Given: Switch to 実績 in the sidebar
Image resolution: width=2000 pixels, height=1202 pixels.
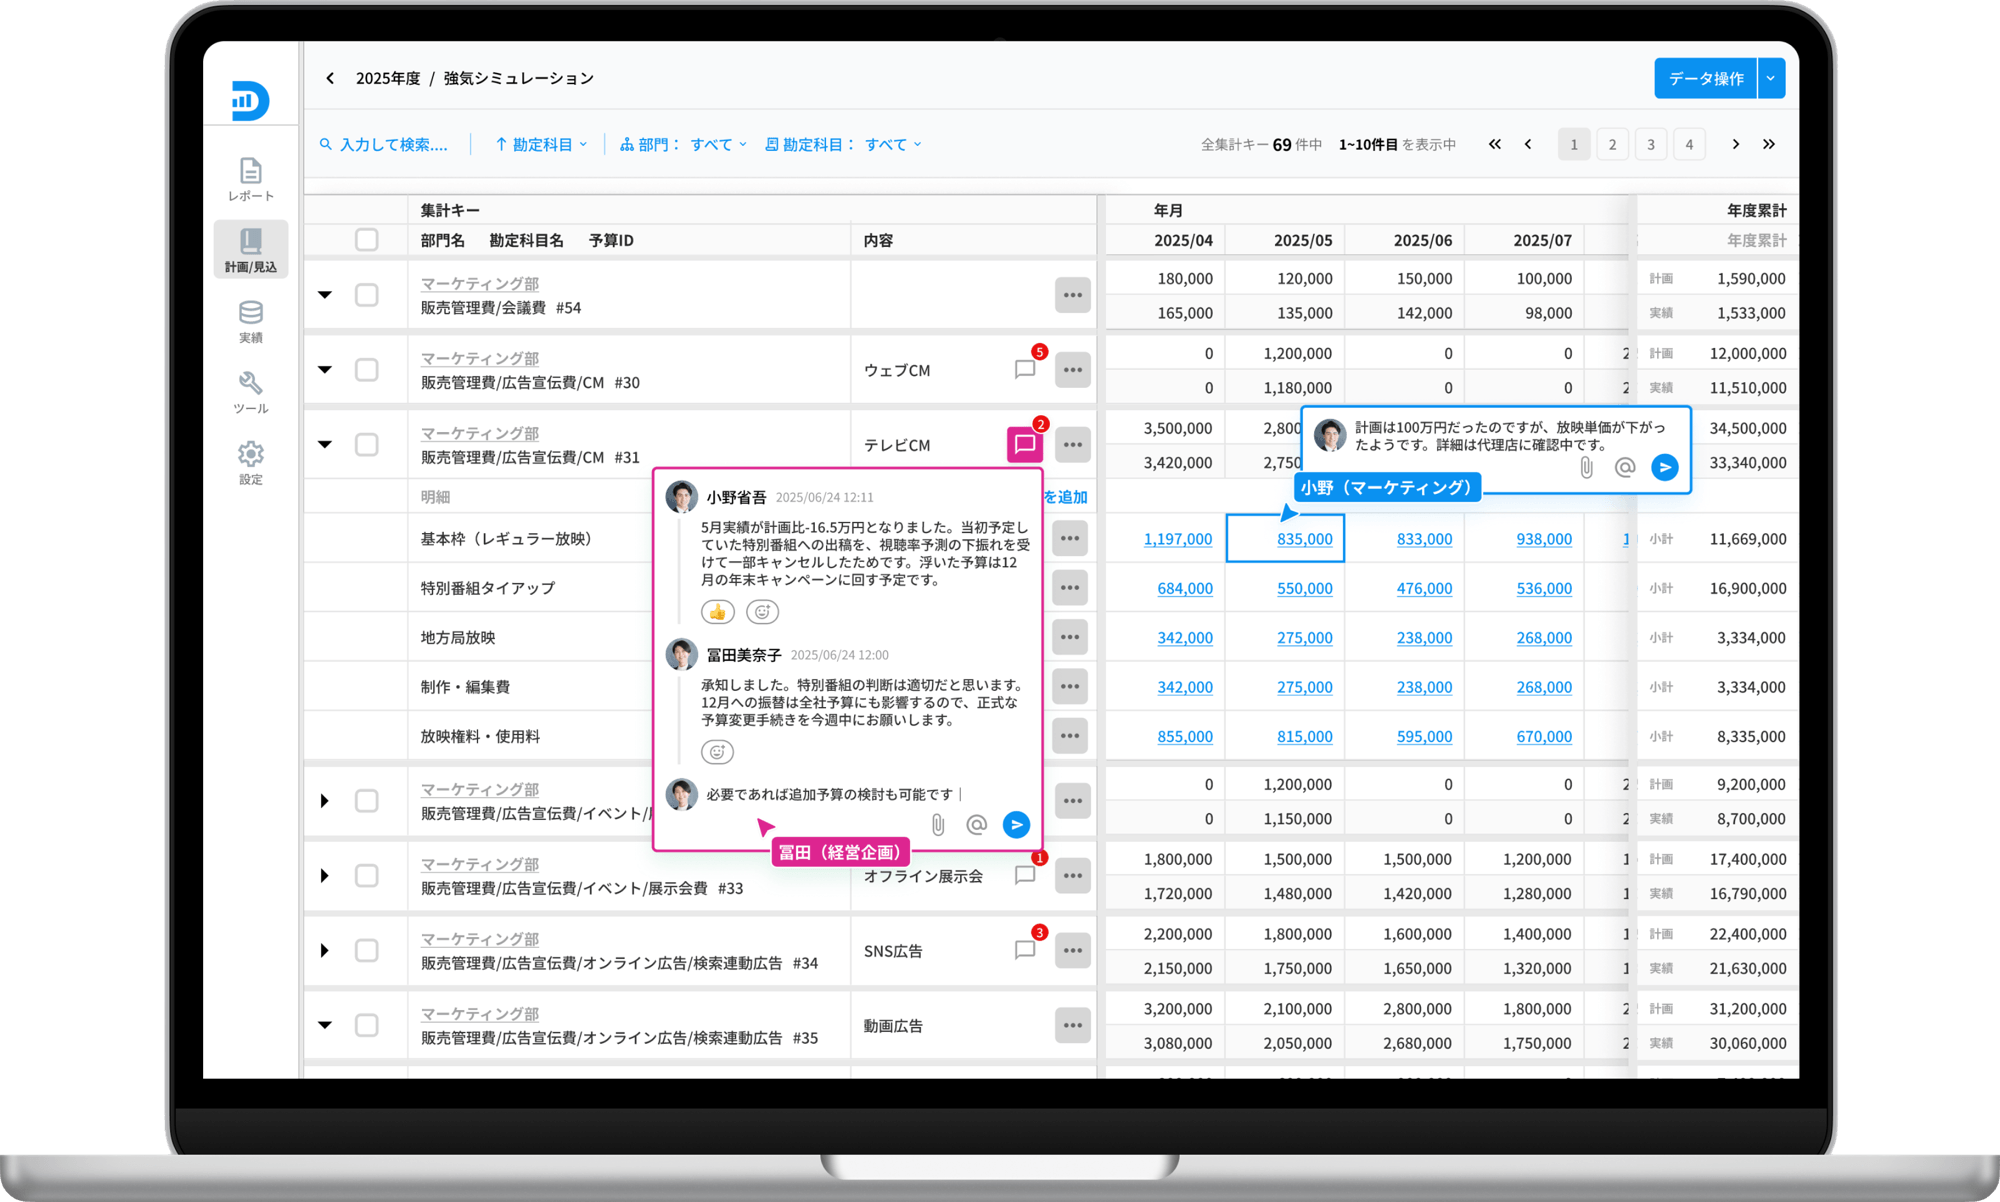Looking at the screenshot, I should (250, 320).
